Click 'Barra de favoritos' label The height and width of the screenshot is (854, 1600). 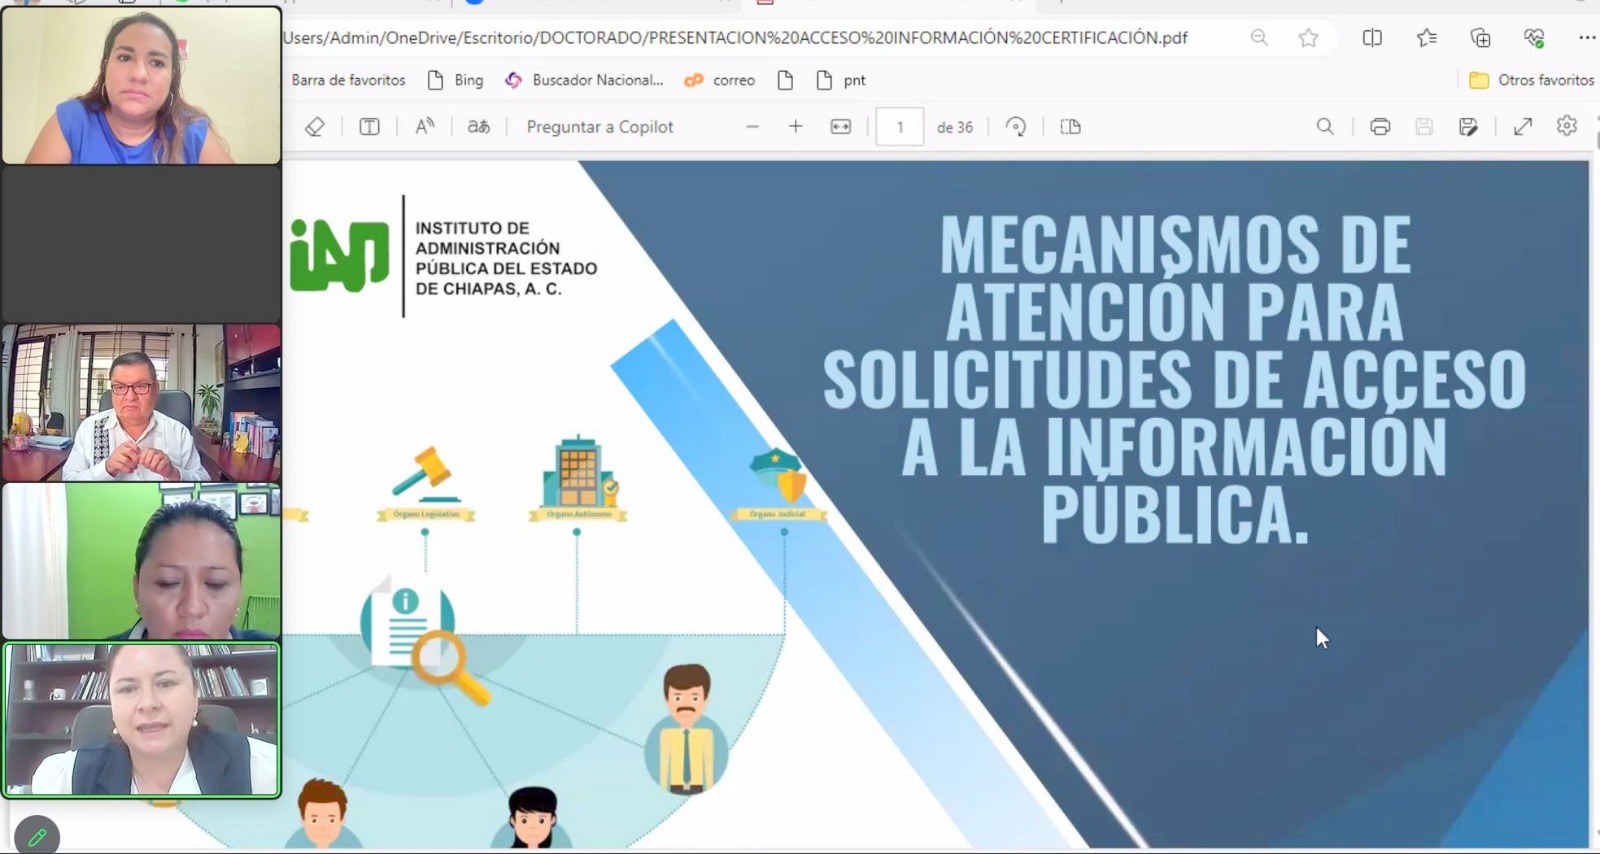click(348, 80)
